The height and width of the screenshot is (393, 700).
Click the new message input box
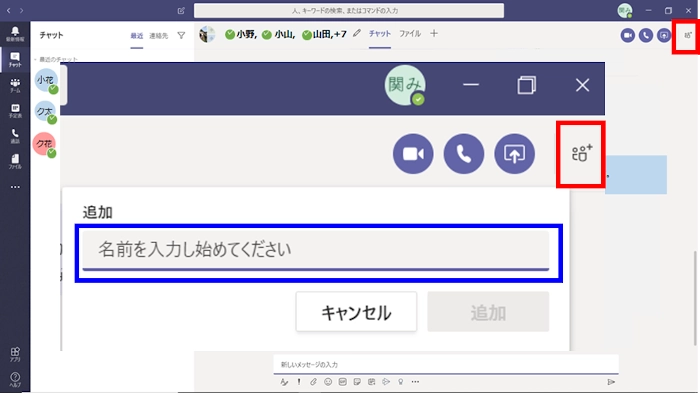point(446,364)
